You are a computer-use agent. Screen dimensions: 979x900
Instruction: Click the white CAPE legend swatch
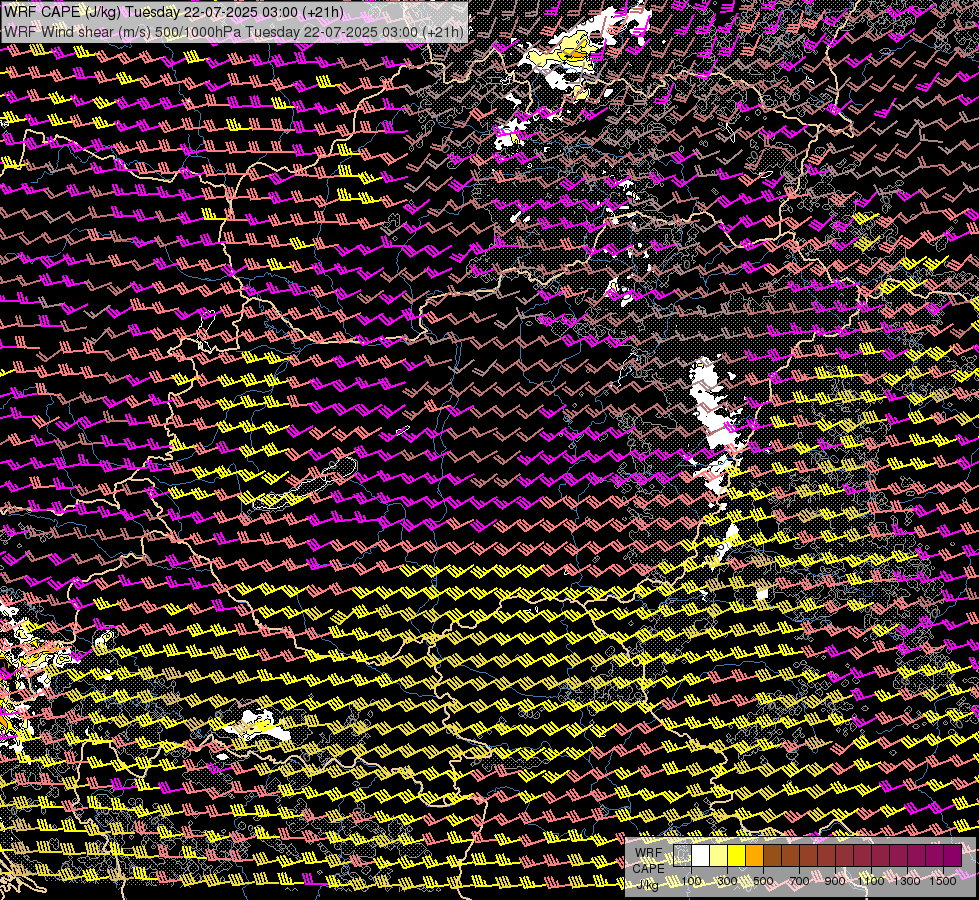(701, 855)
